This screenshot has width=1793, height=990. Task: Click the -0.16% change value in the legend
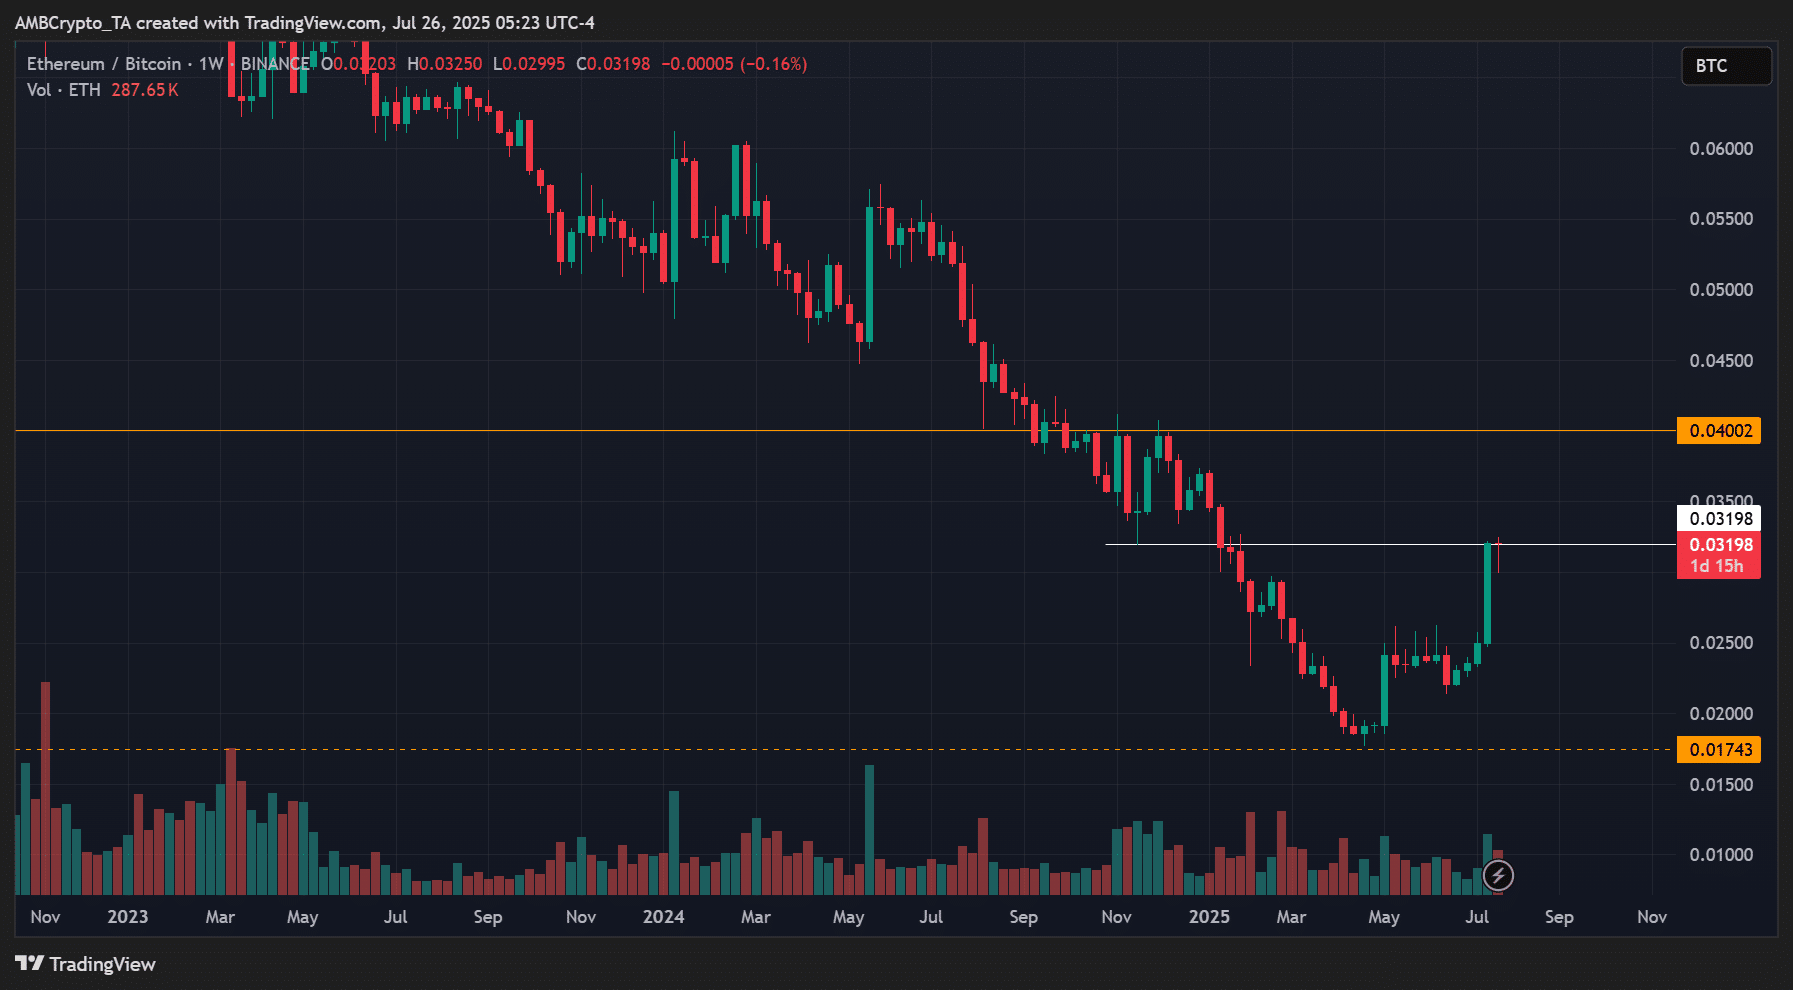pyautogui.click(x=774, y=64)
